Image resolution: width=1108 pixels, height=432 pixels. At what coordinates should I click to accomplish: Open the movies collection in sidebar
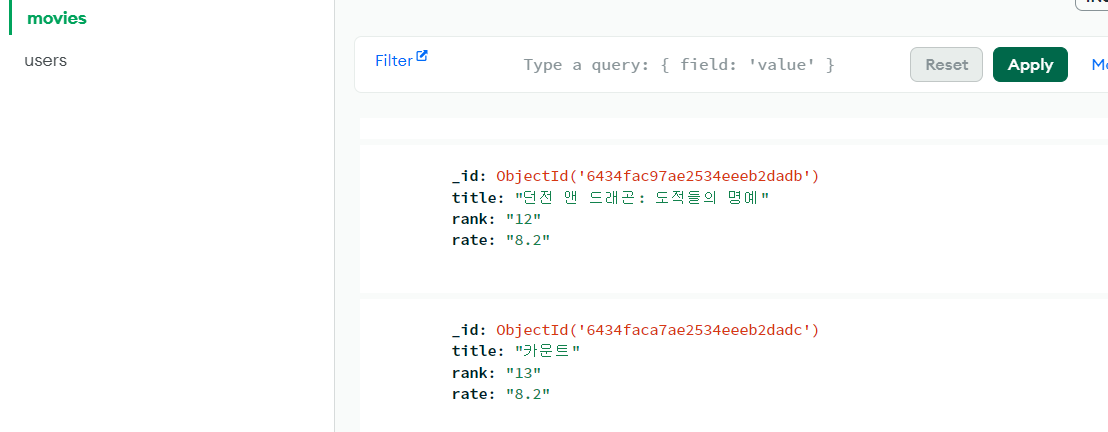pyautogui.click(x=57, y=18)
